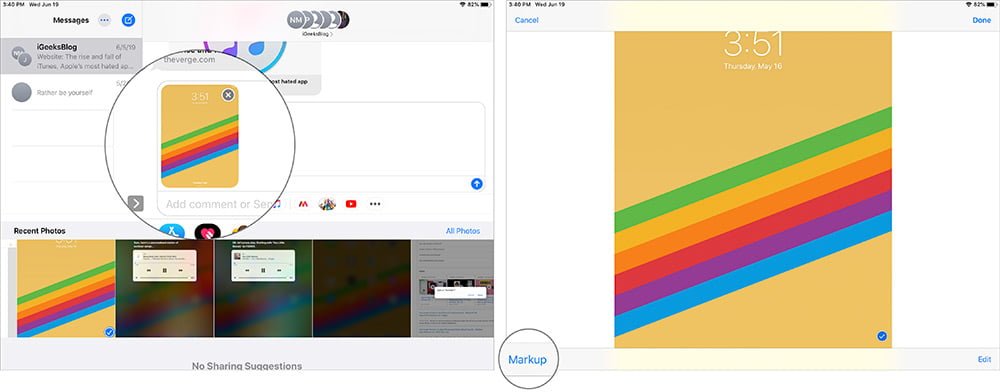Open All Photos link

463,231
